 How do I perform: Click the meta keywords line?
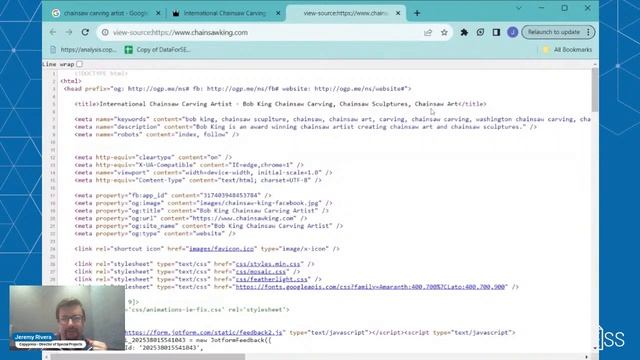pyautogui.click(x=332, y=119)
